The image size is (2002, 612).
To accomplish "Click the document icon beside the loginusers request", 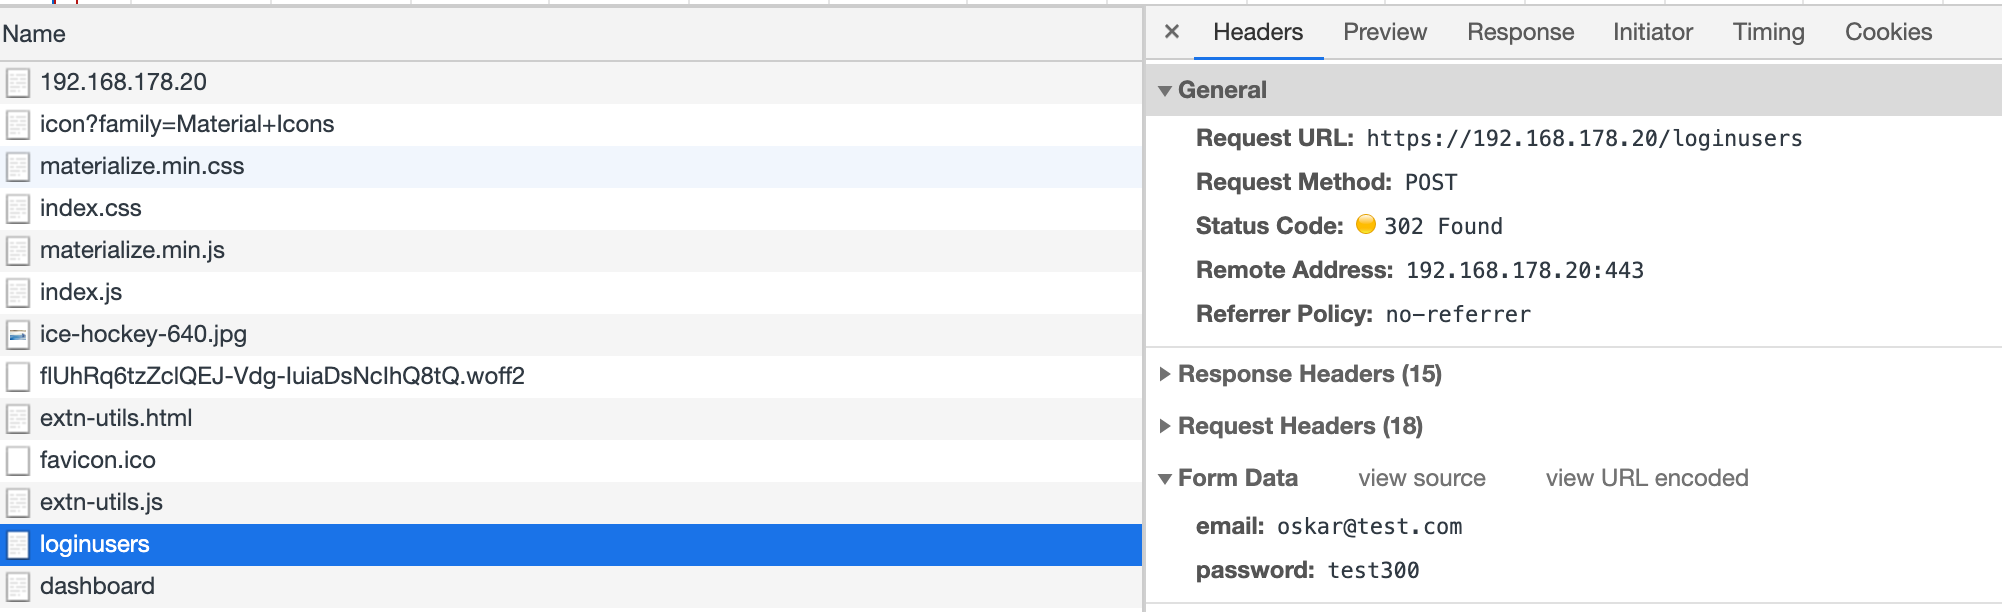I will pos(18,544).
